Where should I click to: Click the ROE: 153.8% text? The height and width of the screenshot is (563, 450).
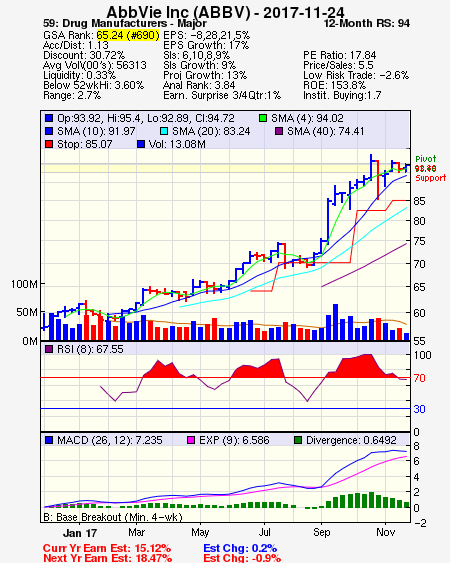click(x=334, y=85)
